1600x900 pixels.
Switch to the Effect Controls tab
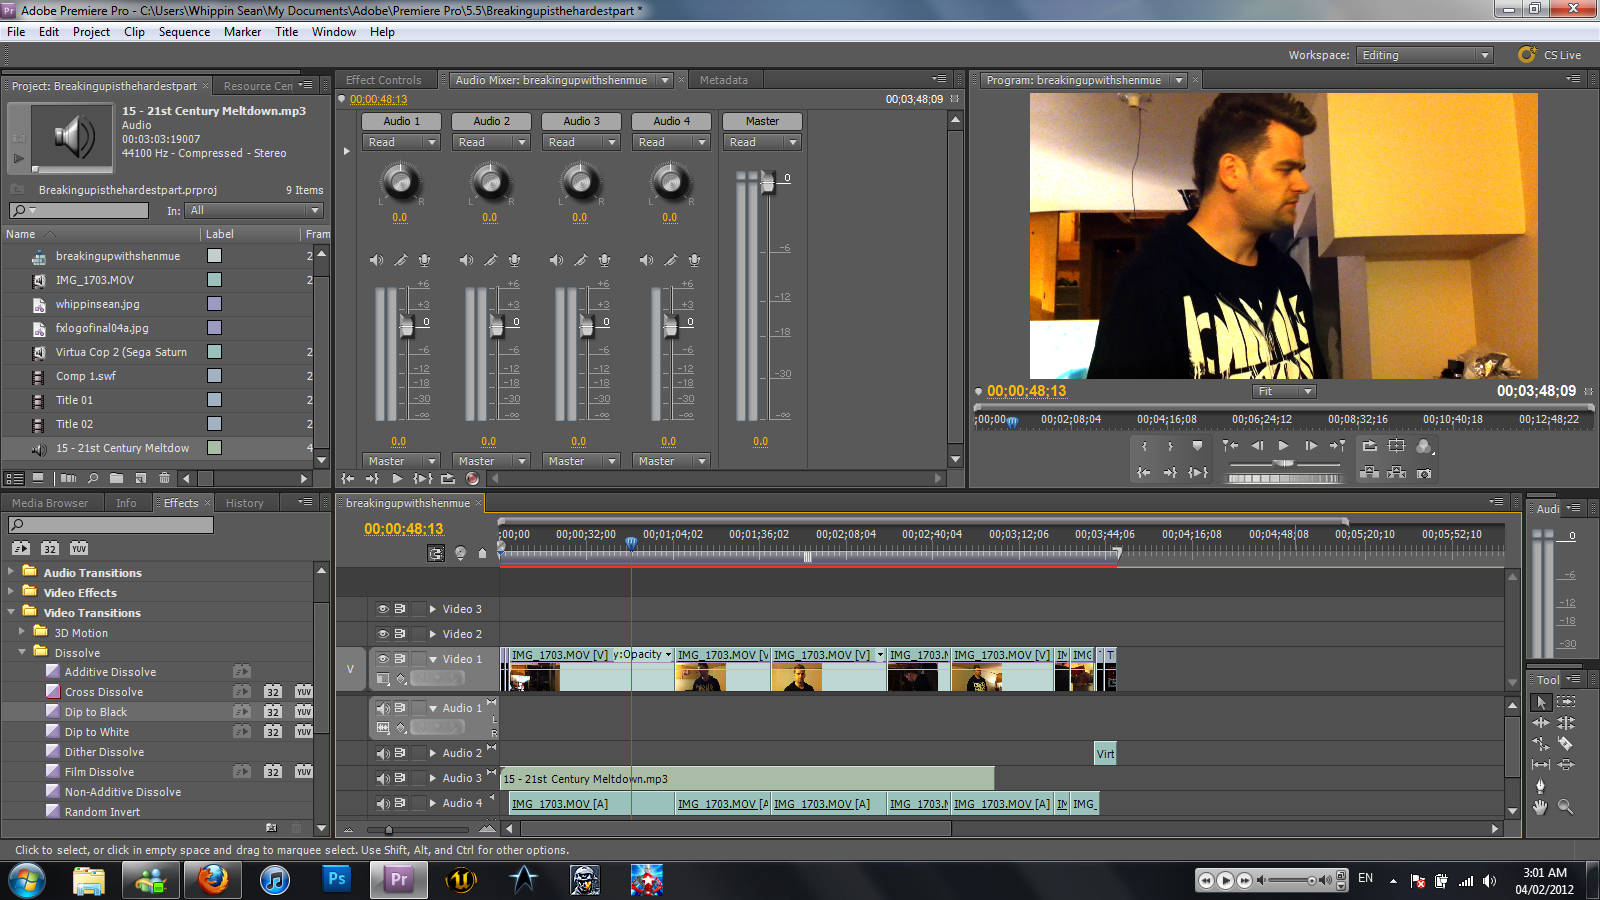pyautogui.click(x=383, y=80)
